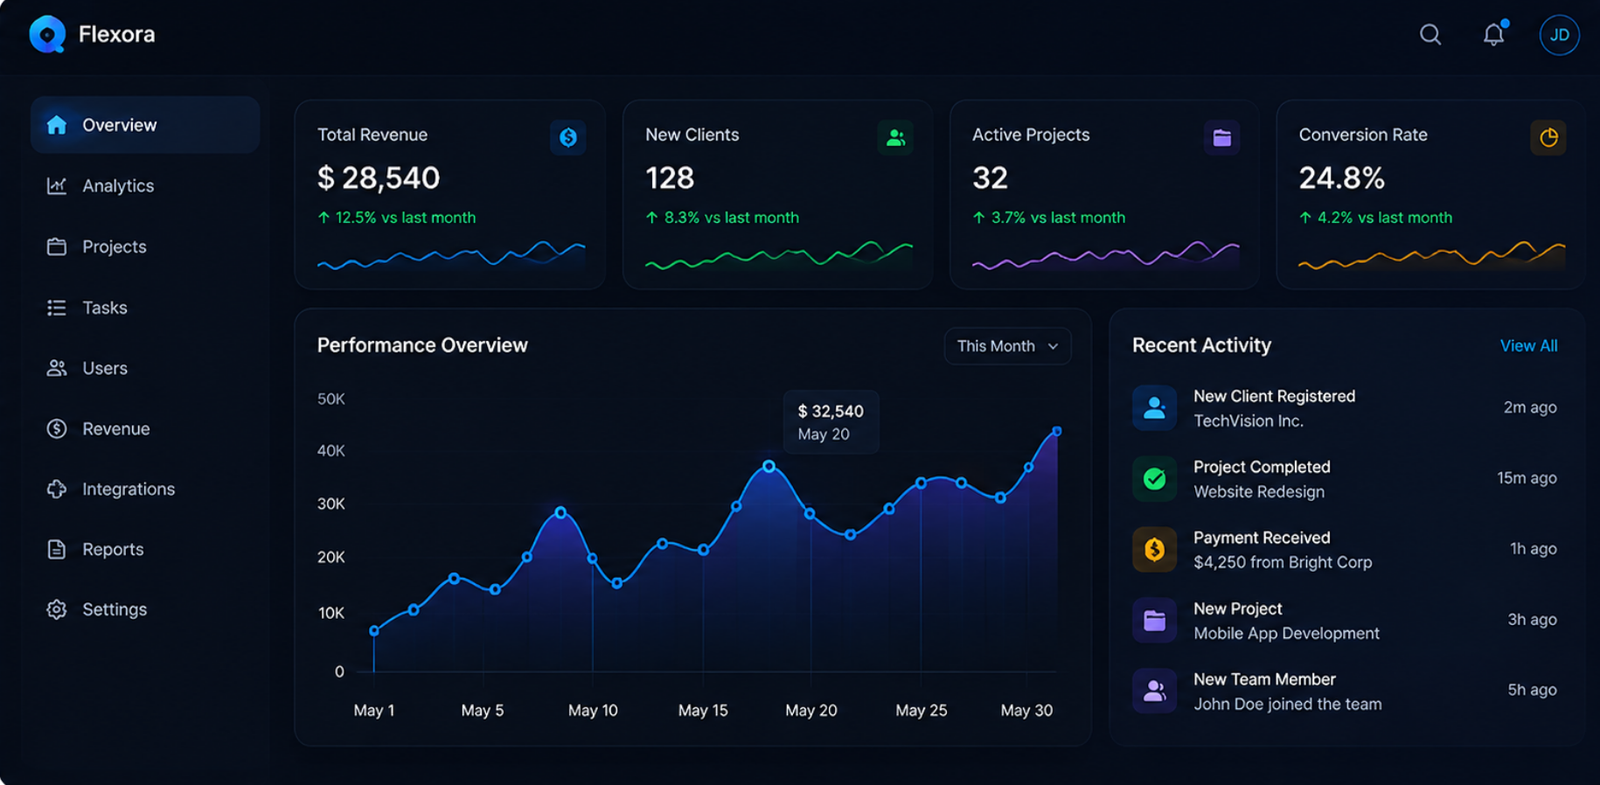Click the "50K" y-axis label

click(331, 399)
